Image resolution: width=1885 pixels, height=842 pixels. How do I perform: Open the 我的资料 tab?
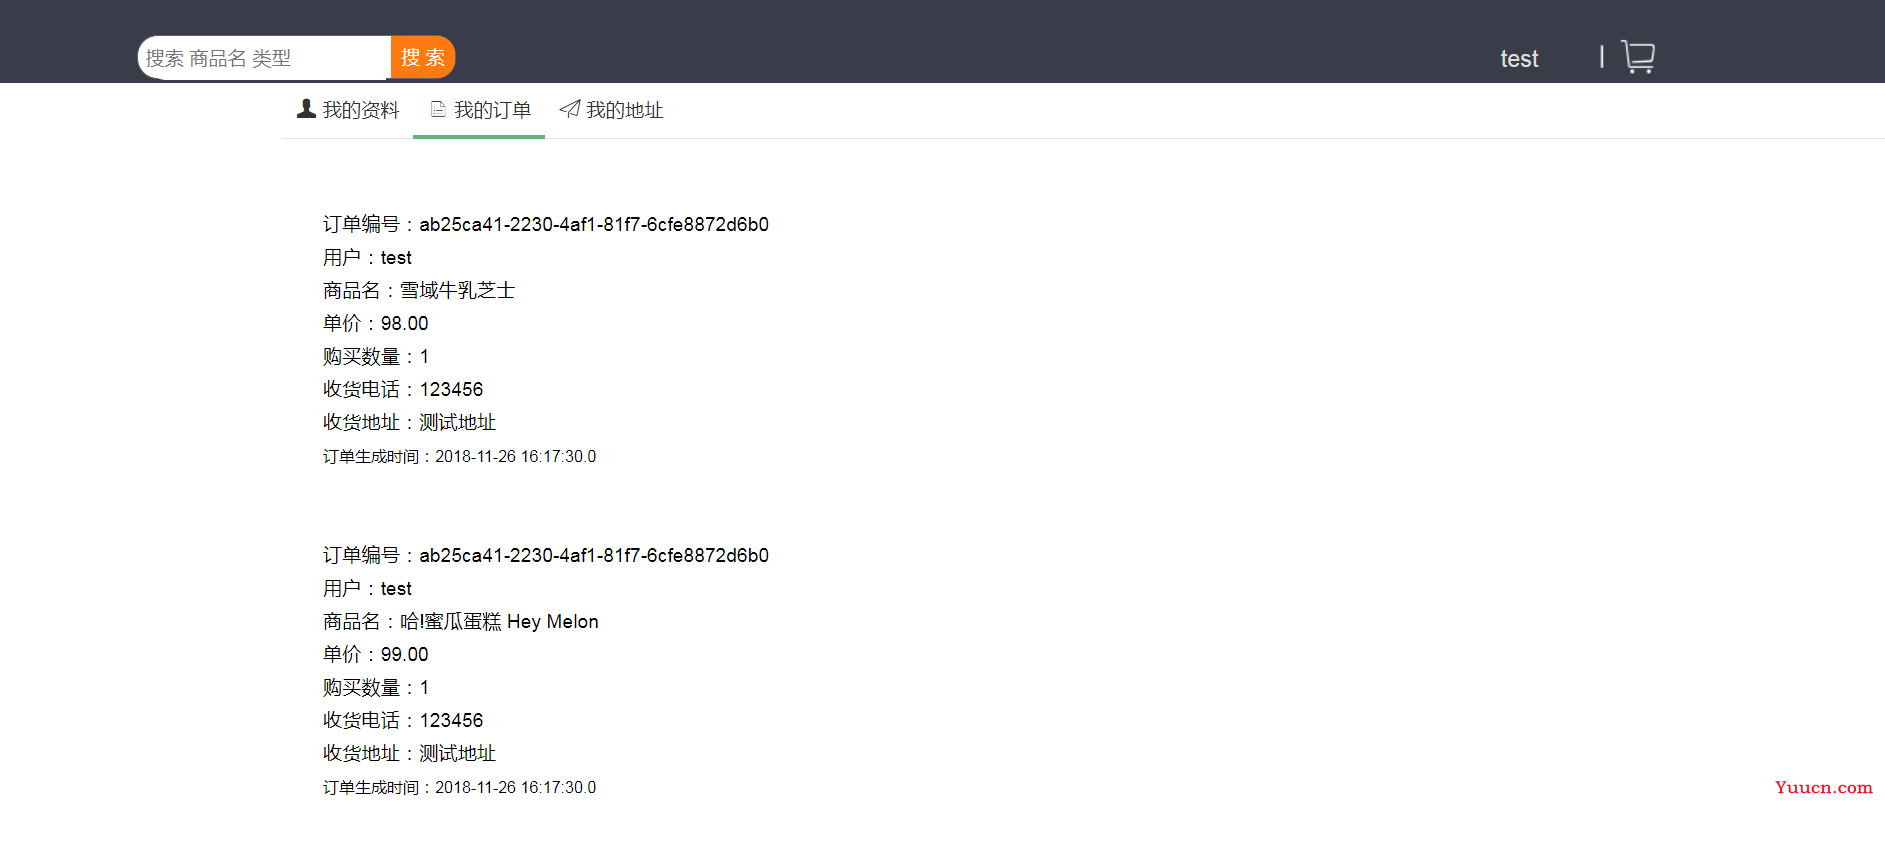(x=348, y=110)
